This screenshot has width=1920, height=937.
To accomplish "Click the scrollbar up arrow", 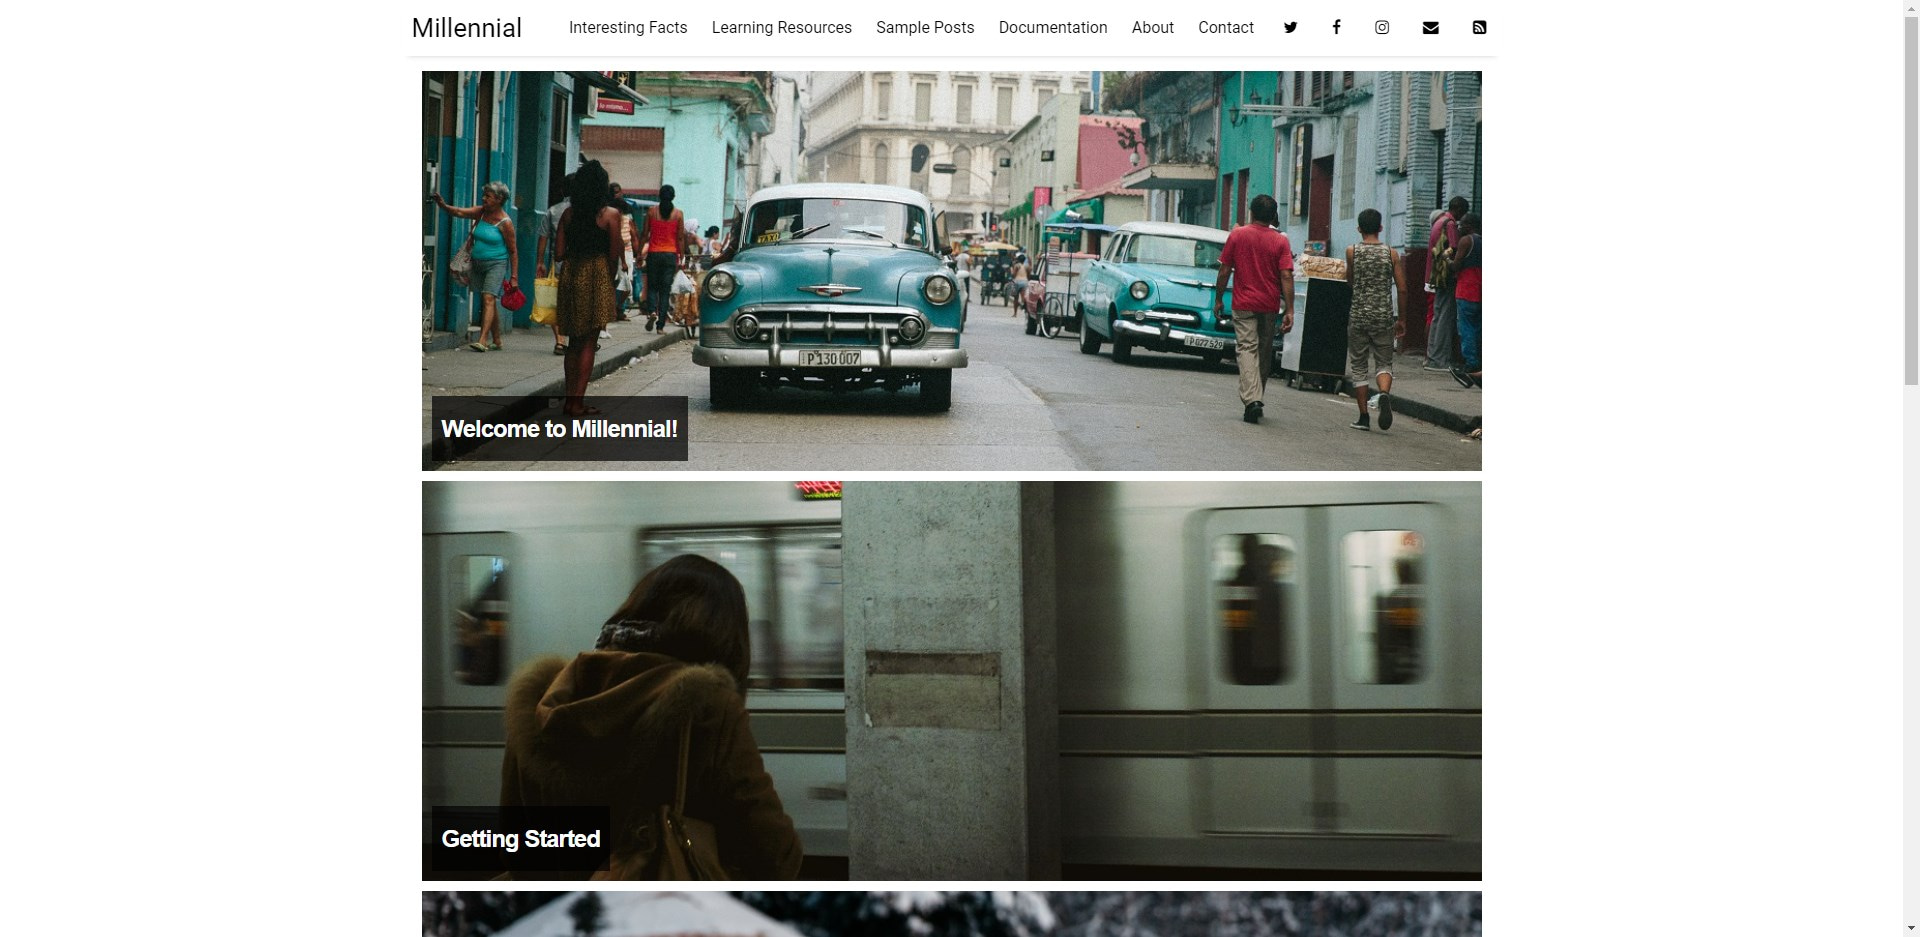I will [1911, 8].
